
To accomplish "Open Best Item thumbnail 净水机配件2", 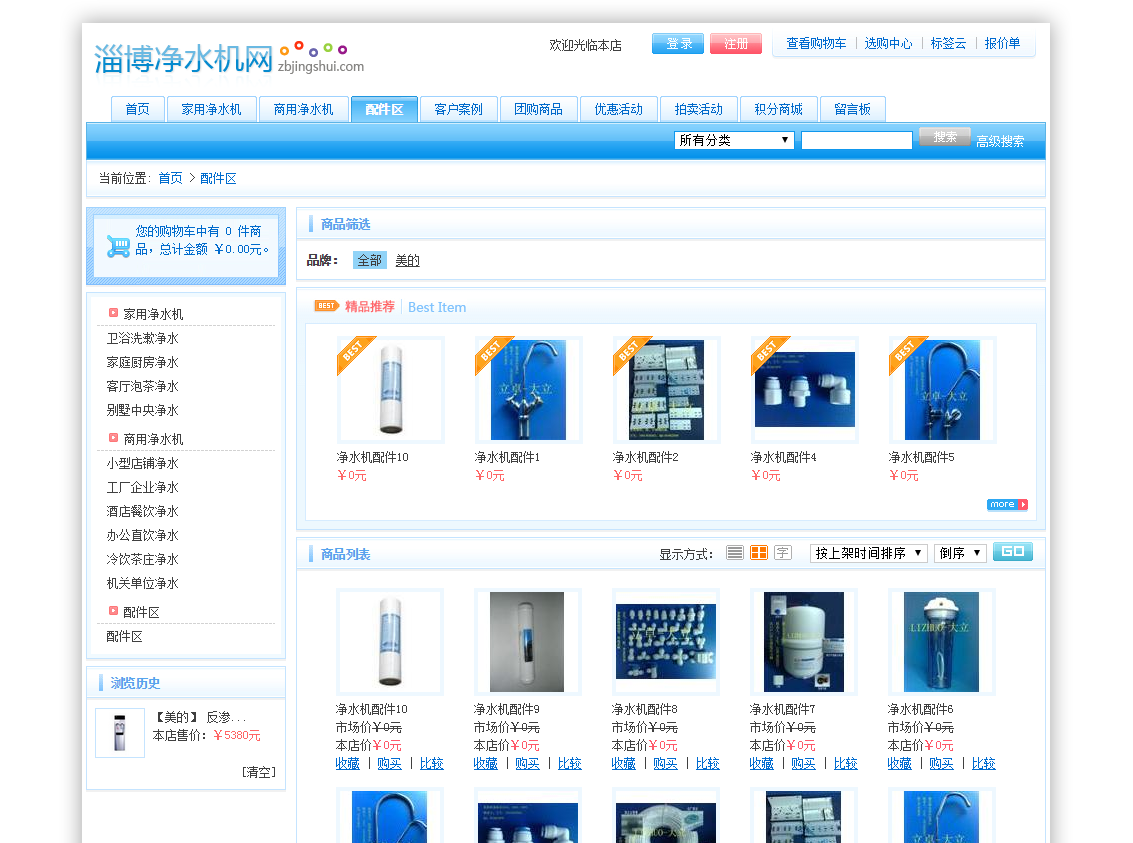I will pos(666,389).
